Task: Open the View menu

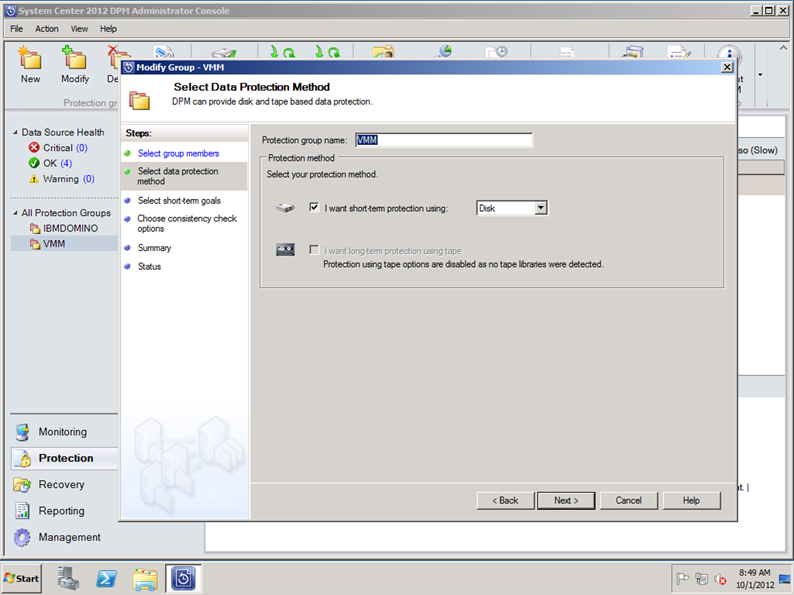Action: [x=79, y=29]
